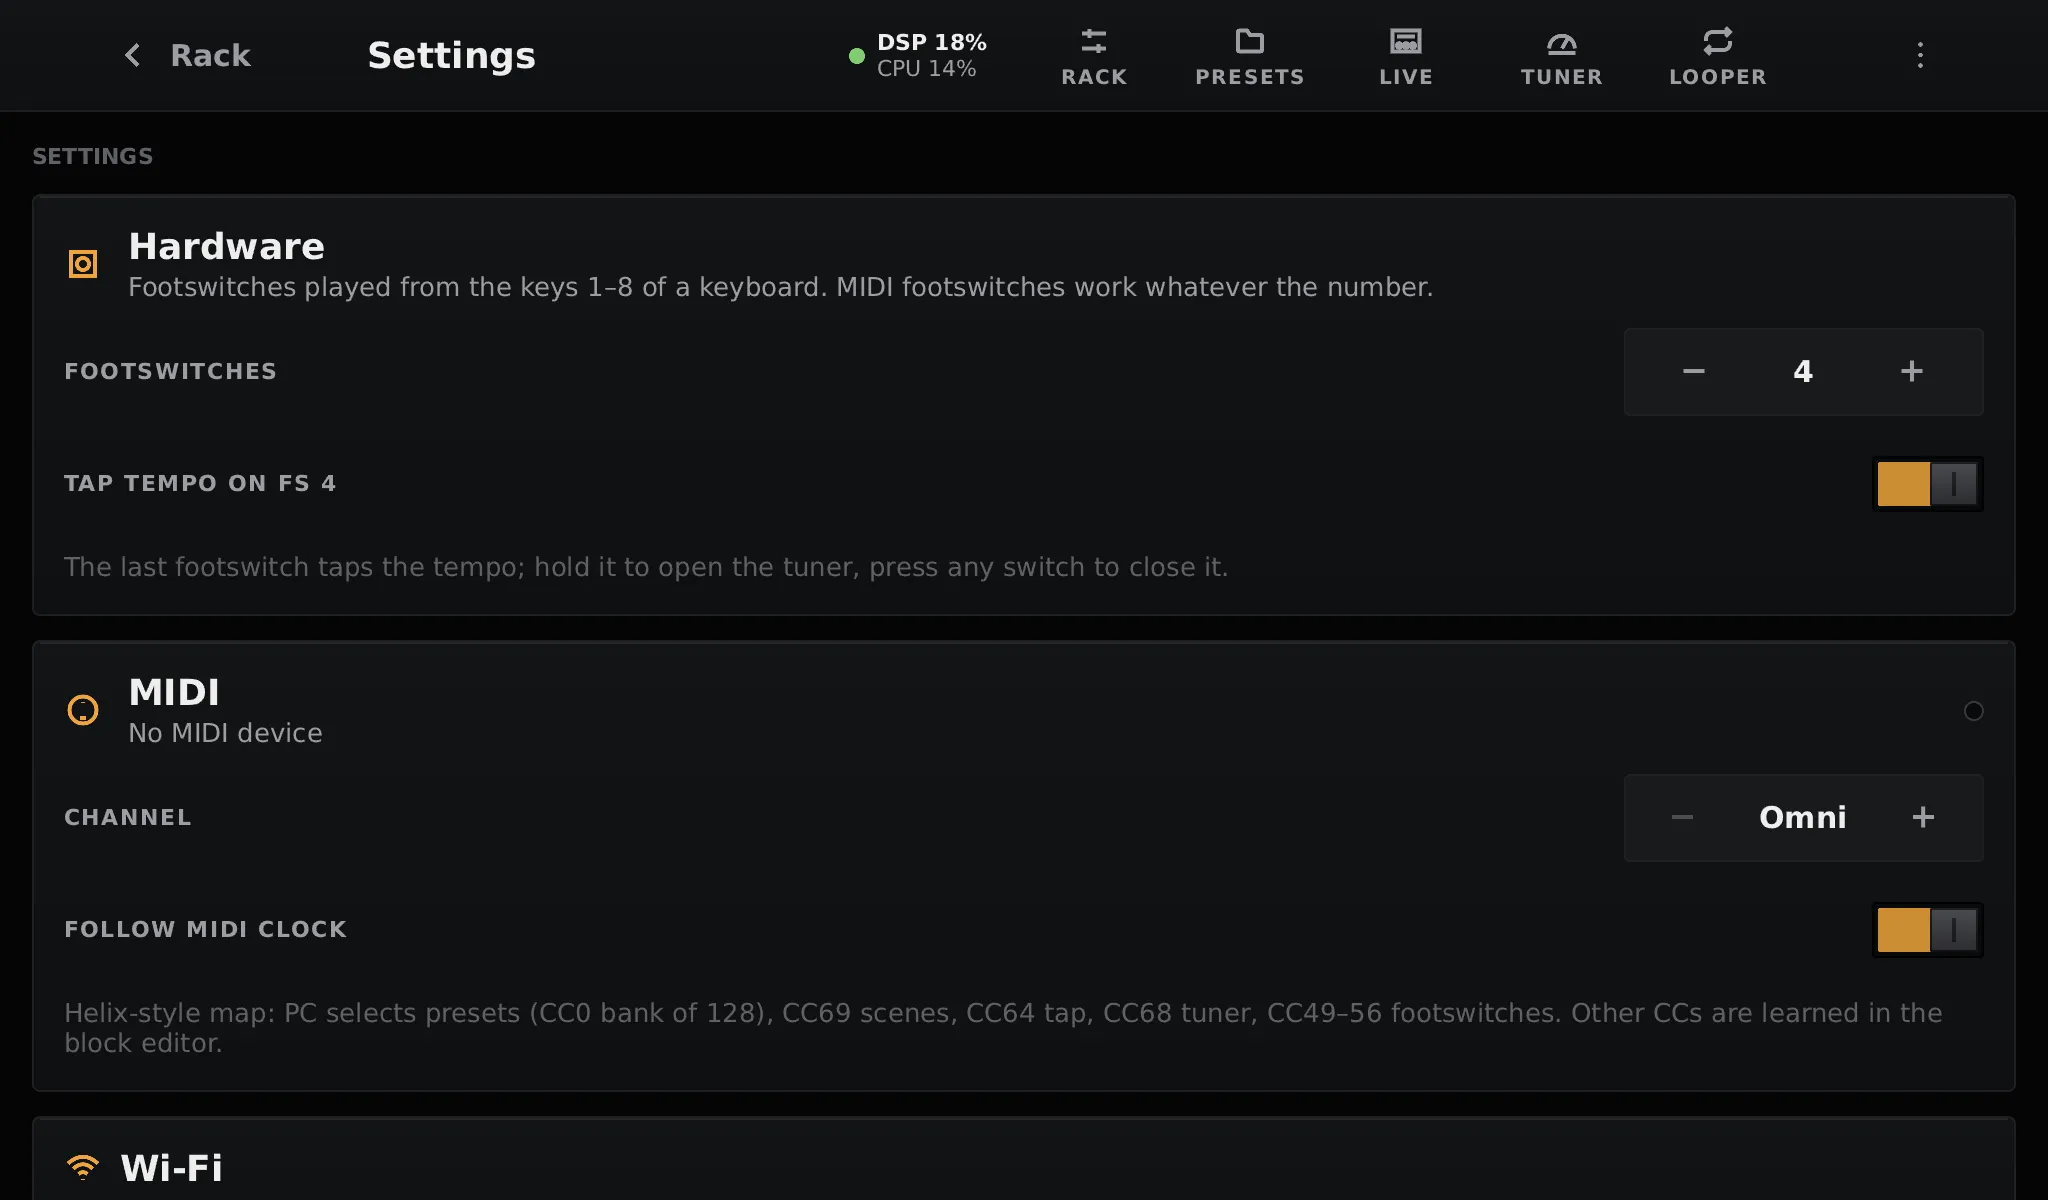Click the footswitches value 4

coord(1803,372)
